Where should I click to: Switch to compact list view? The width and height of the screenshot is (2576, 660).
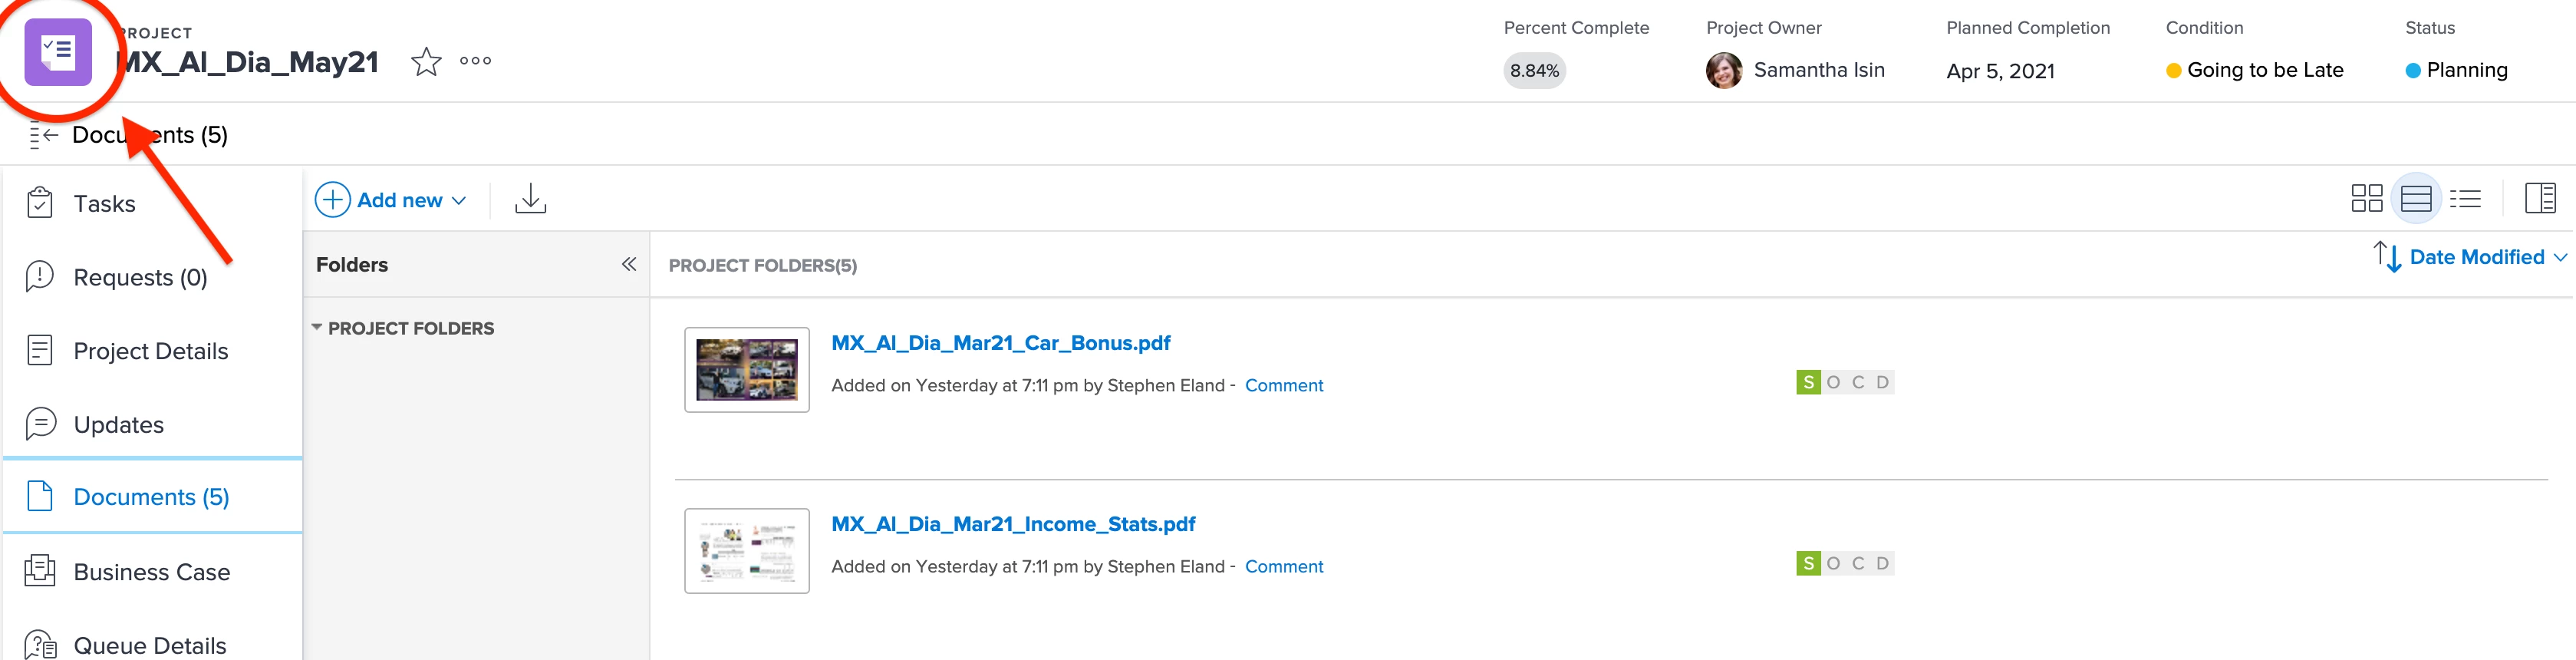point(2465,198)
